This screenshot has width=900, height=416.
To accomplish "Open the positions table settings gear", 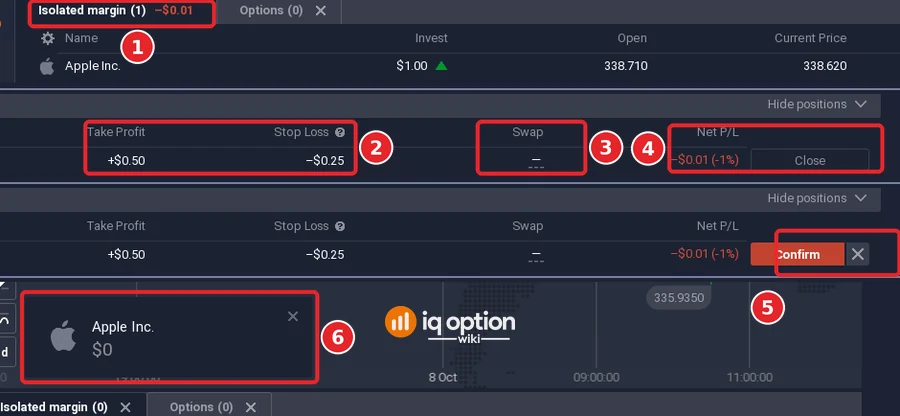I will (x=48, y=38).
